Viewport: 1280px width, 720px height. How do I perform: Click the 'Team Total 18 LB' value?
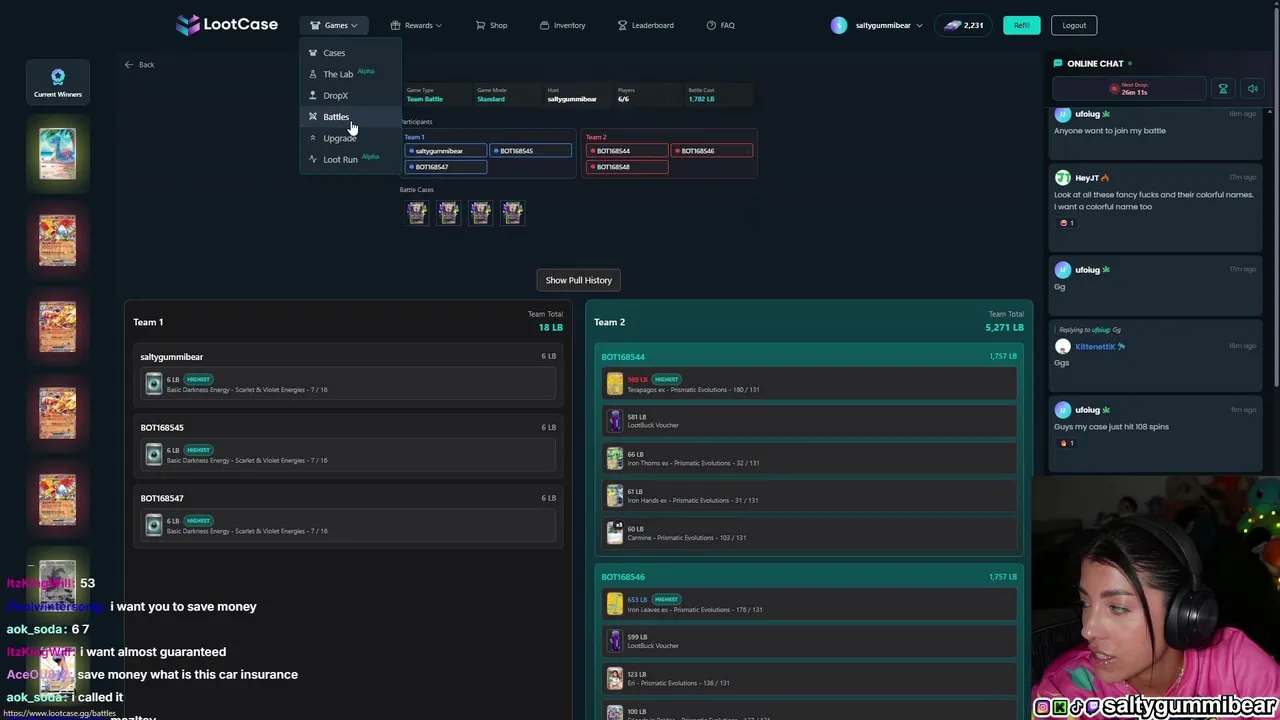point(551,327)
